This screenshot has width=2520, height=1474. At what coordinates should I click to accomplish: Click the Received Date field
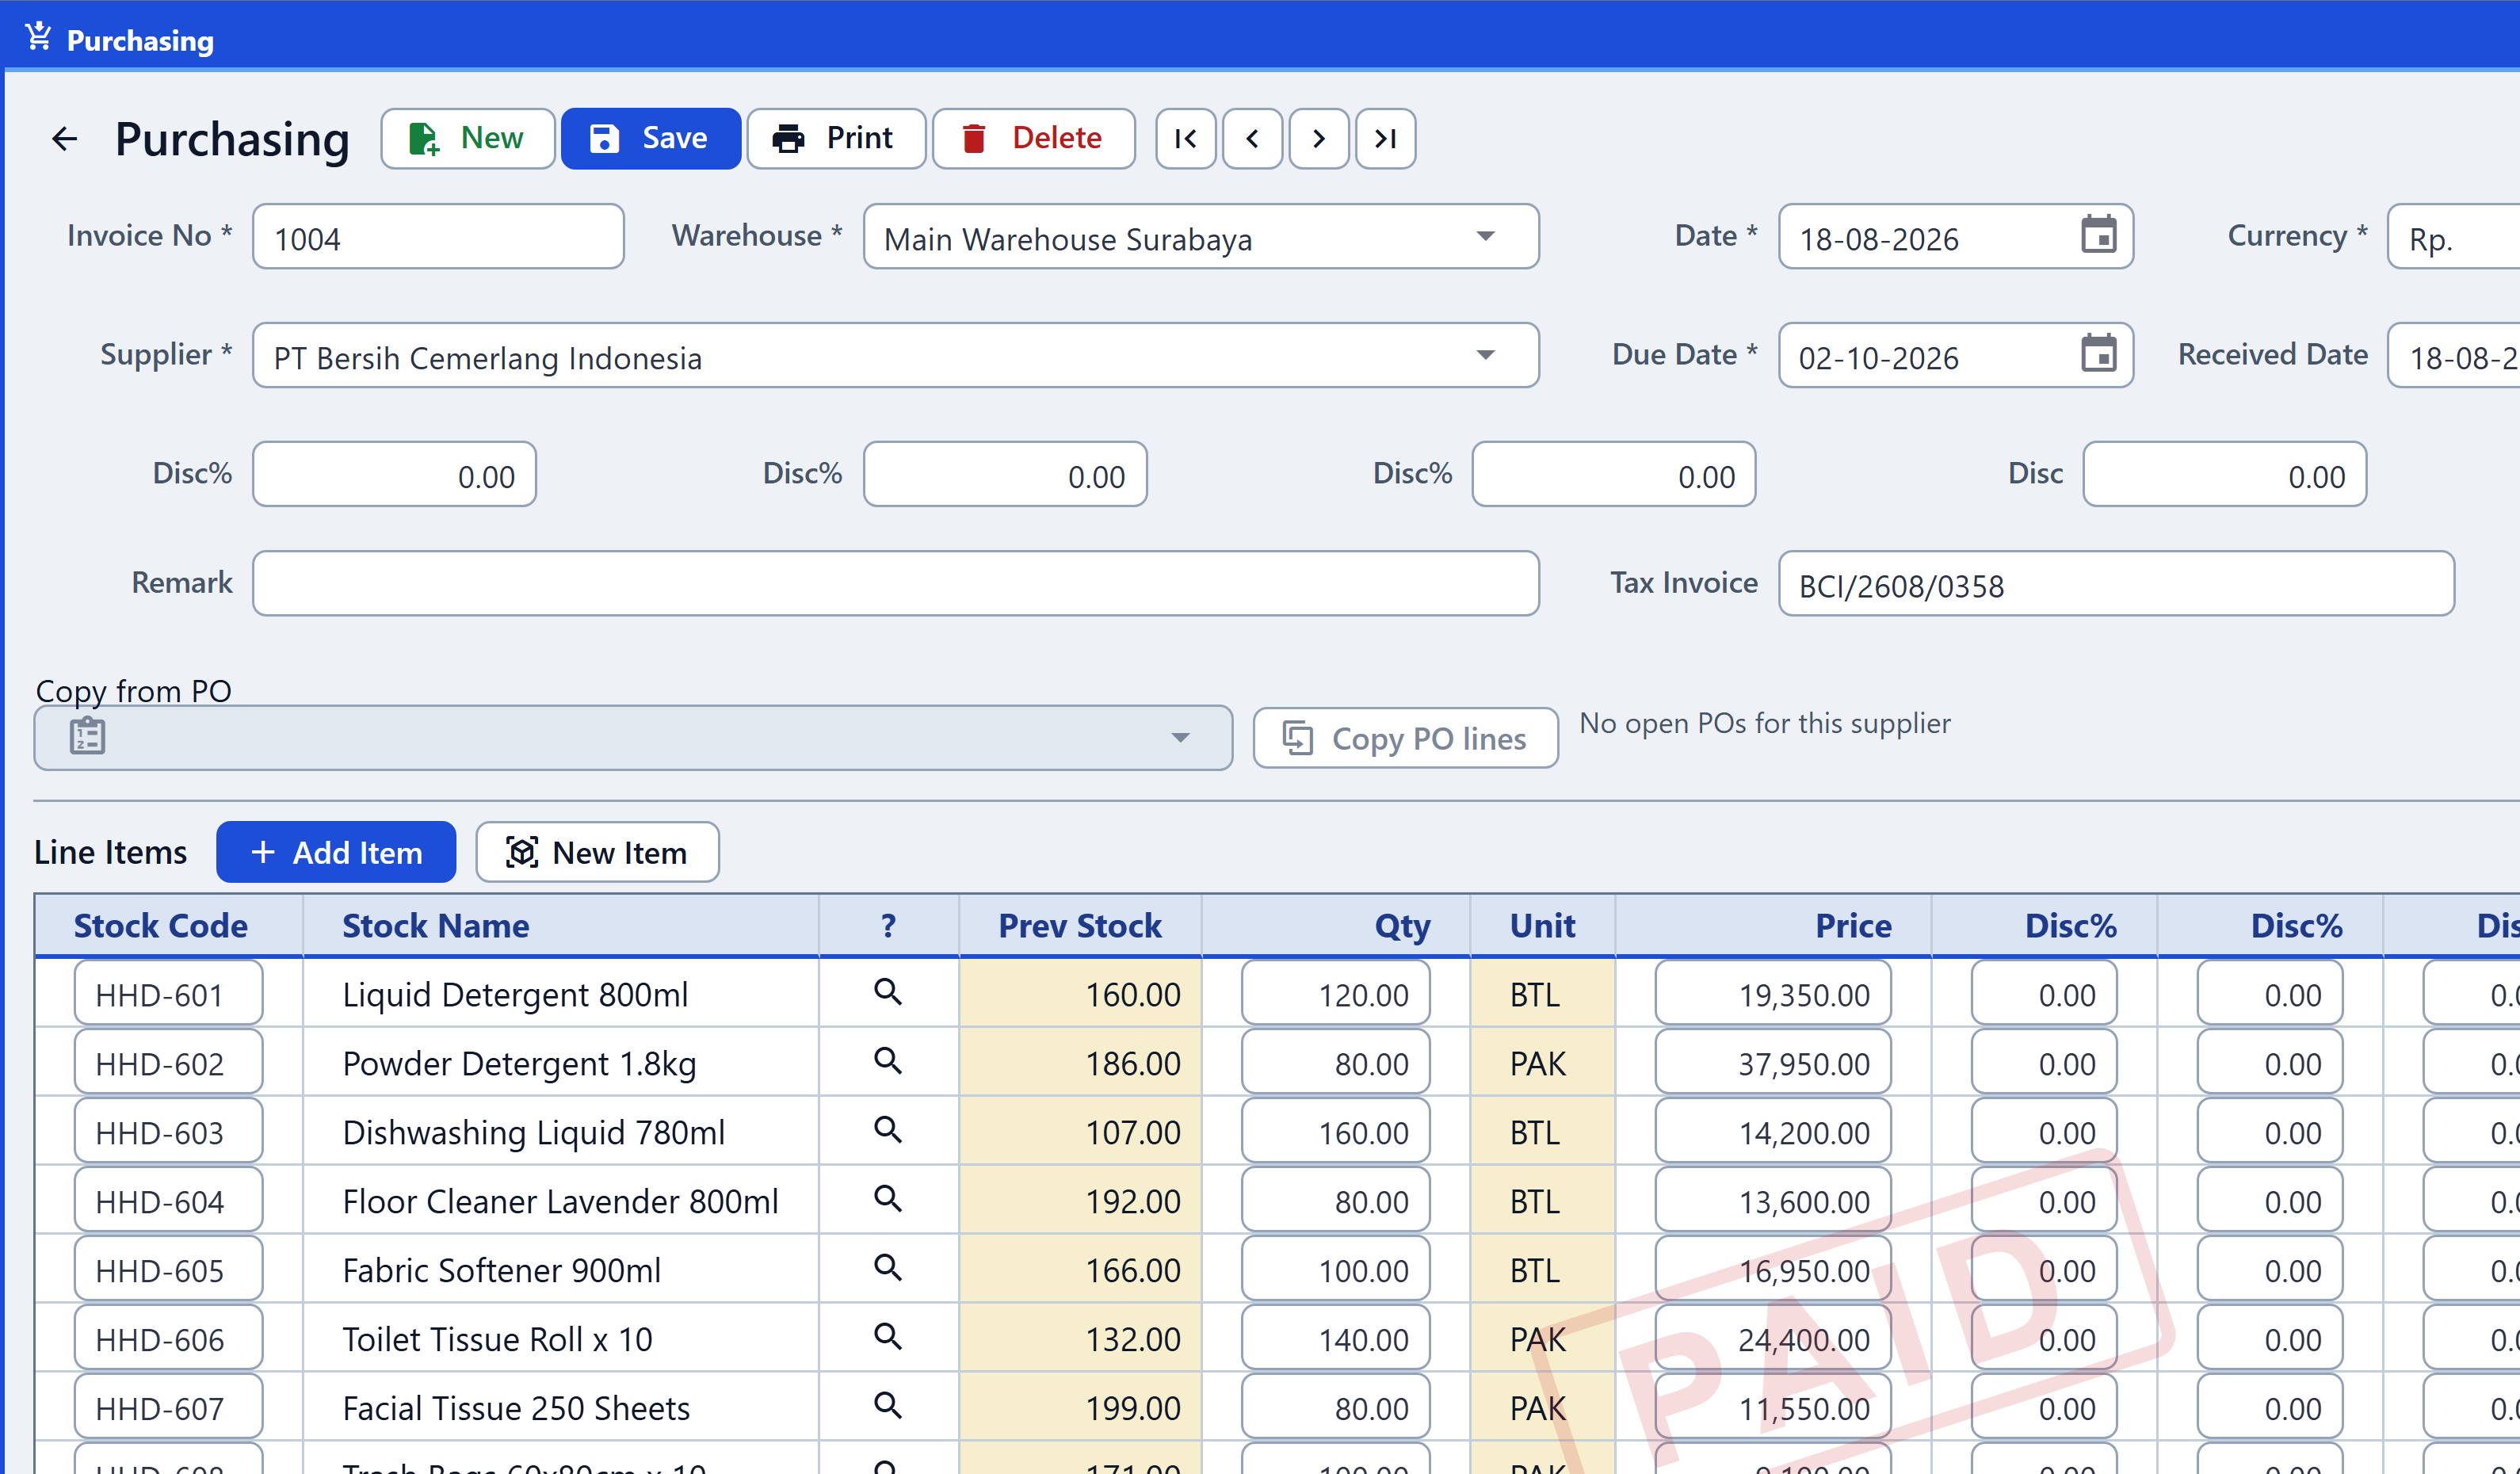click(2453, 355)
